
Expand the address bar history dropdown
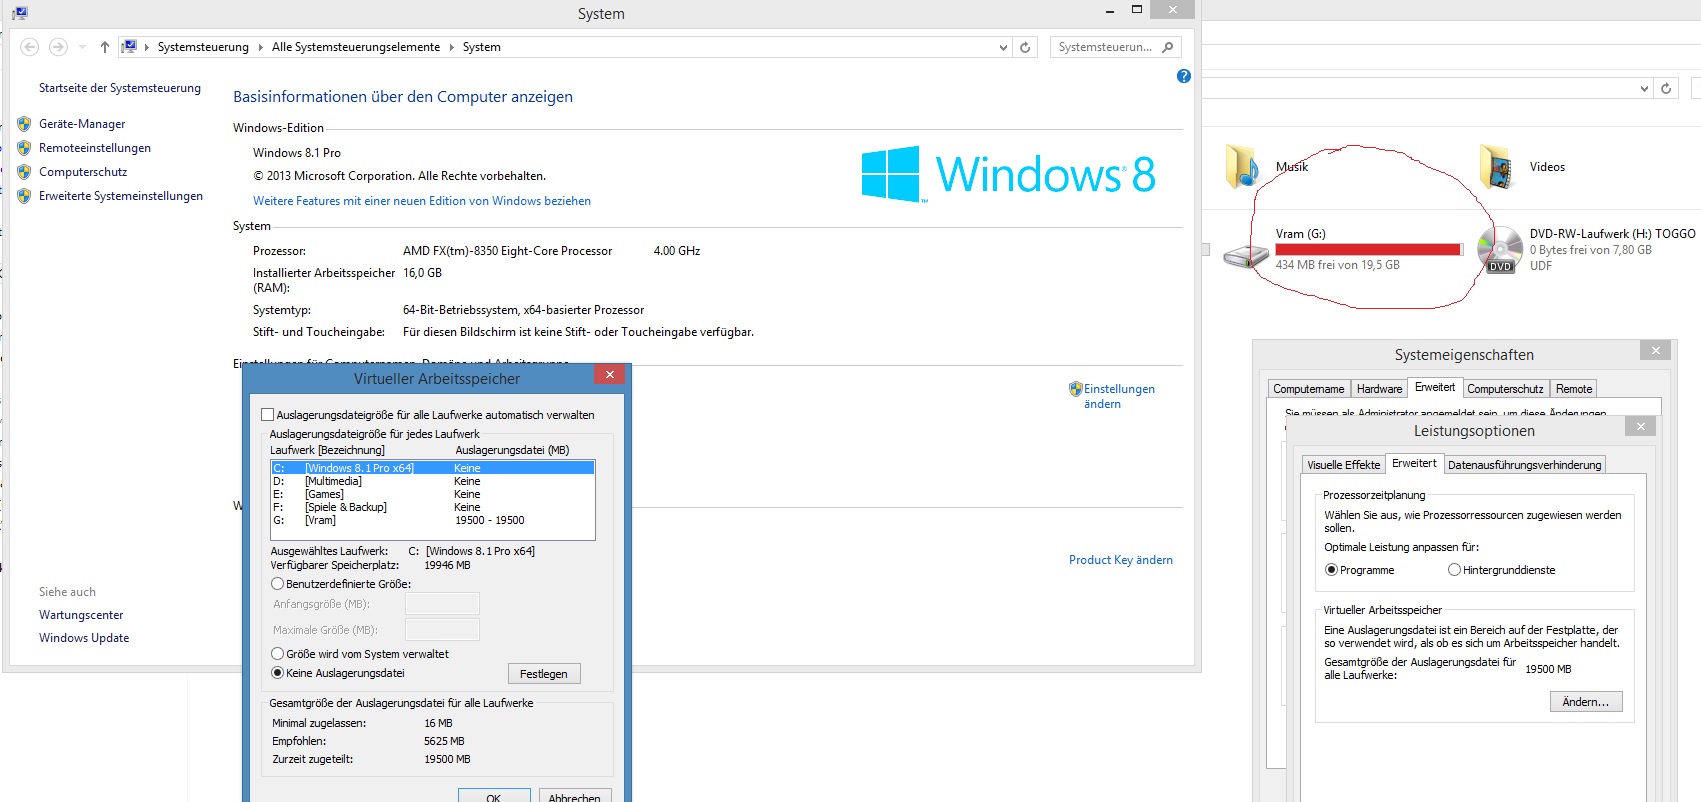pyautogui.click(x=1003, y=47)
